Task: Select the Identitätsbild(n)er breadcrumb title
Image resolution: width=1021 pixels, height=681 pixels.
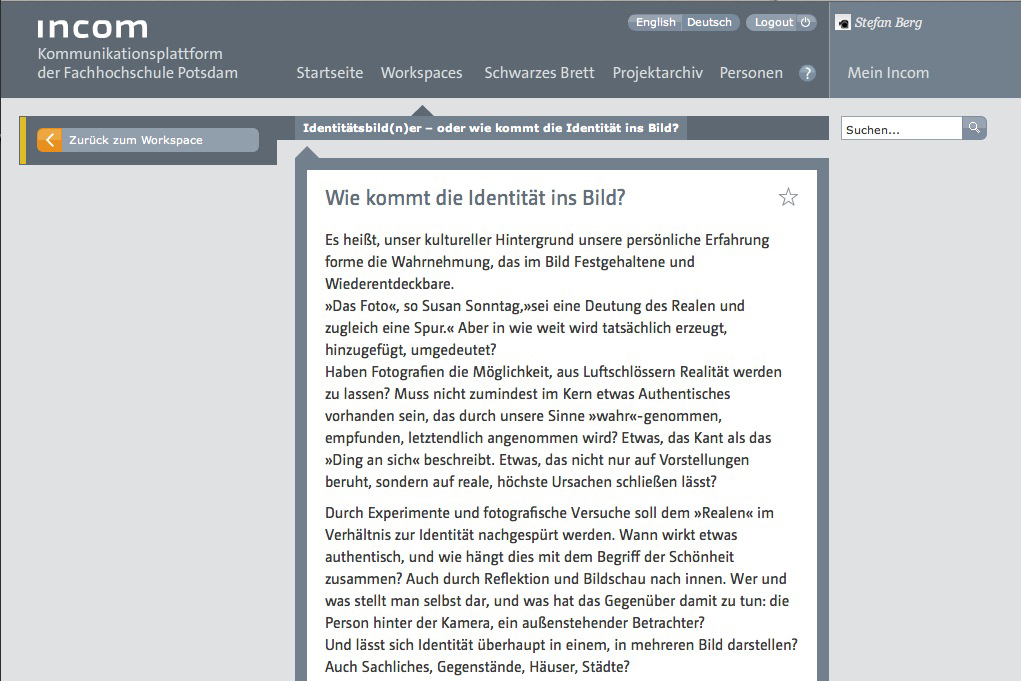Action: [490, 128]
